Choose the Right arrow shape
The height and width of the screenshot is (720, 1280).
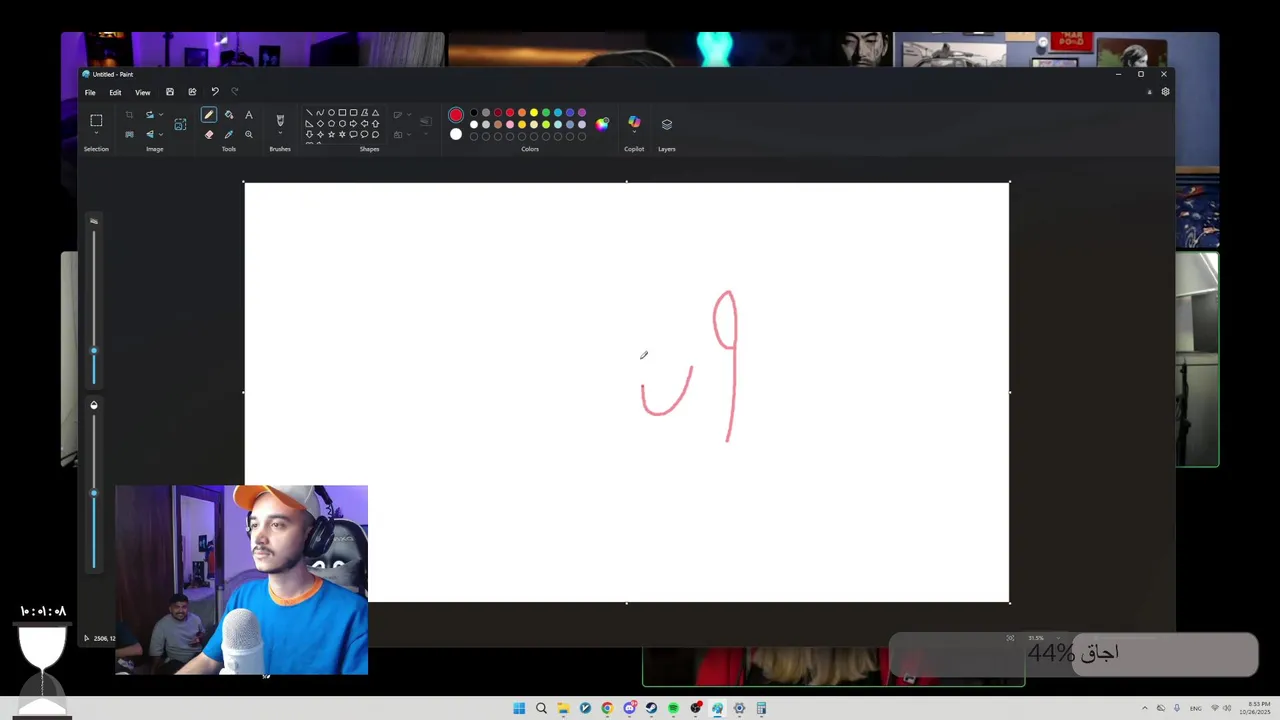click(353, 124)
